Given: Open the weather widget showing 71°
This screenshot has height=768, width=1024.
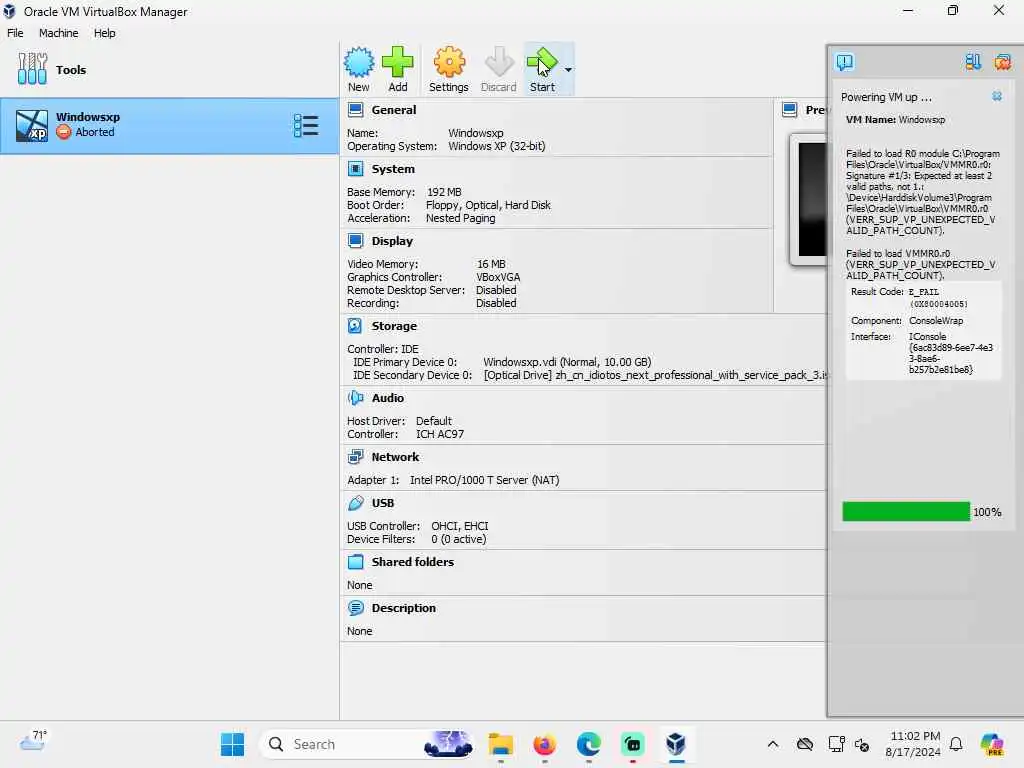Looking at the screenshot, I should pos(33,741).
